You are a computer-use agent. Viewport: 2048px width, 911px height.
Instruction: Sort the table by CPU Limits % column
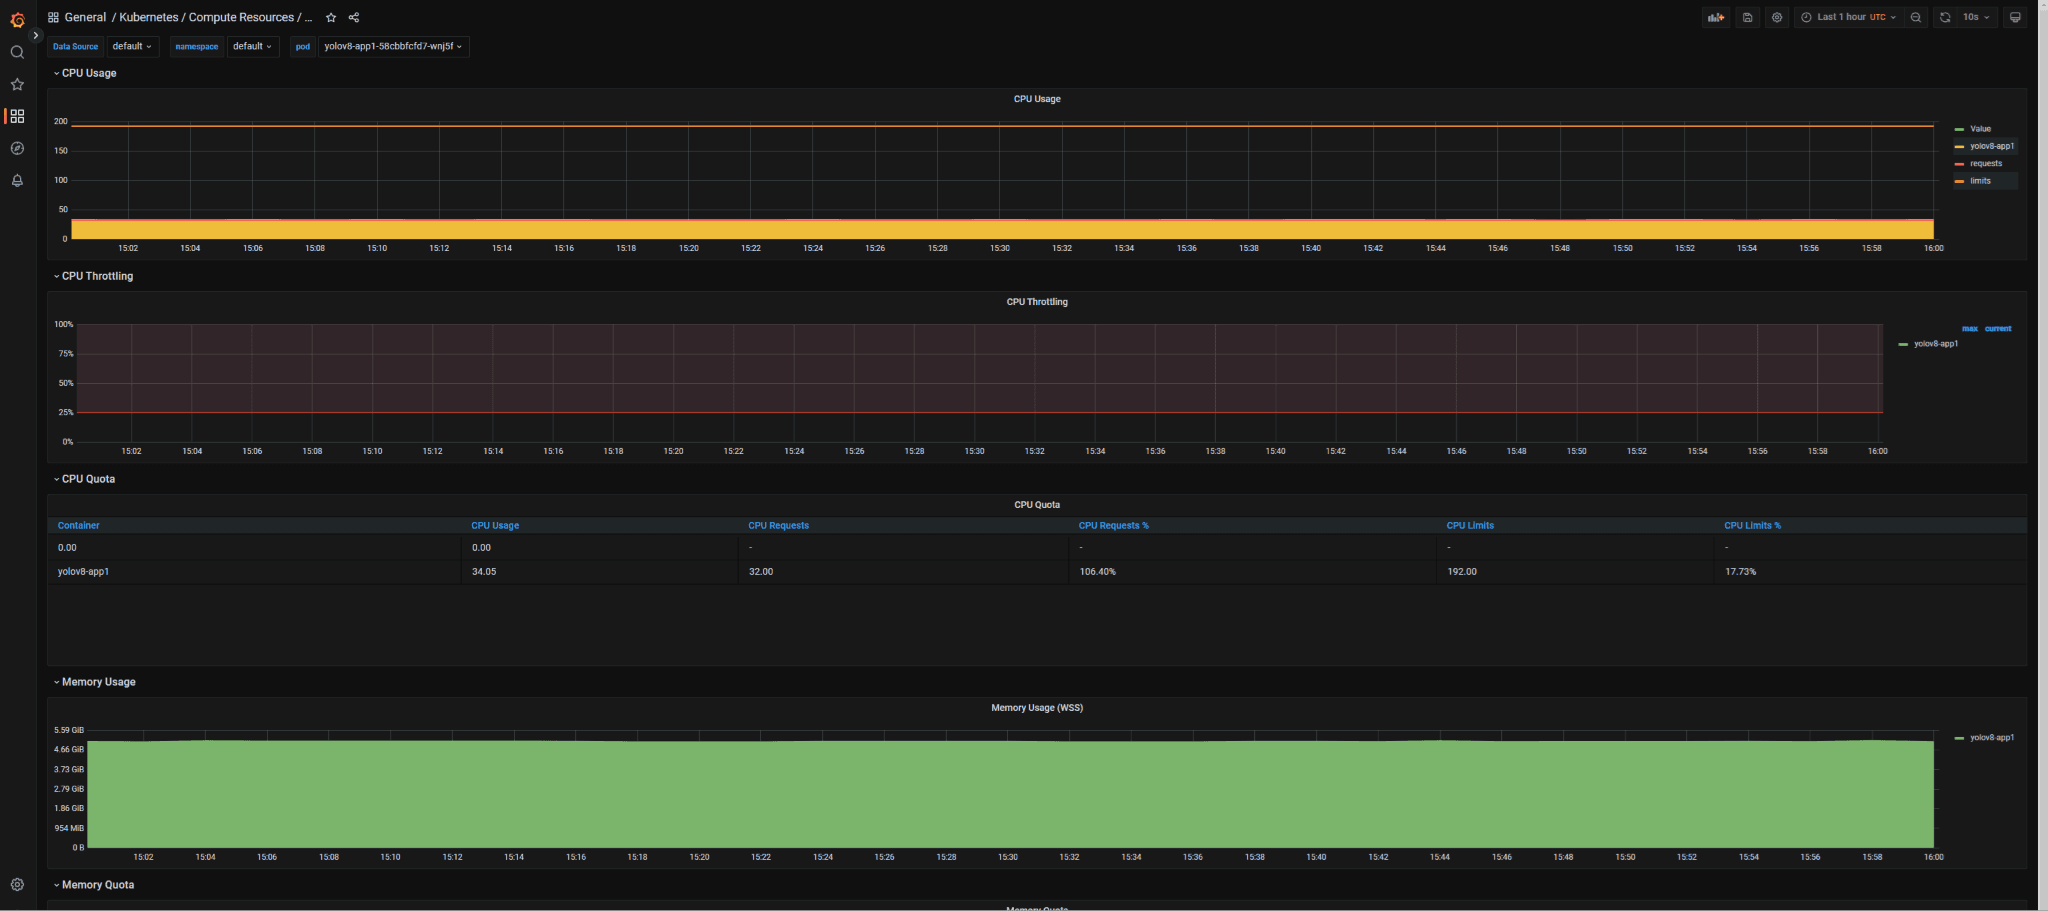[1752, 525]
